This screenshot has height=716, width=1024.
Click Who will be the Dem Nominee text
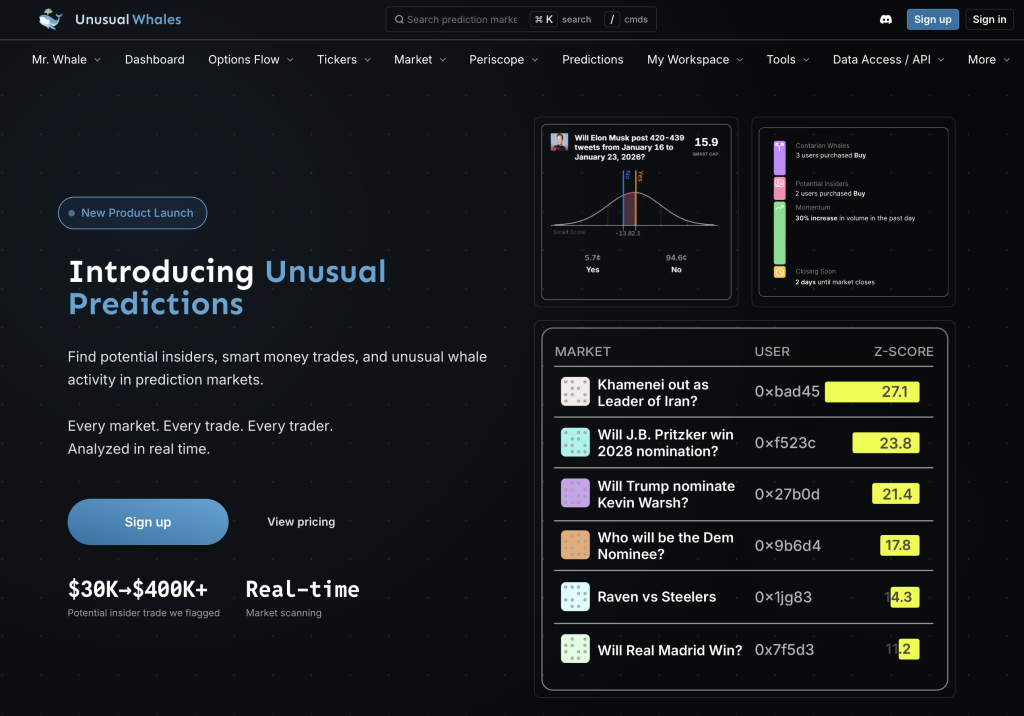click(x=665, y=545)
